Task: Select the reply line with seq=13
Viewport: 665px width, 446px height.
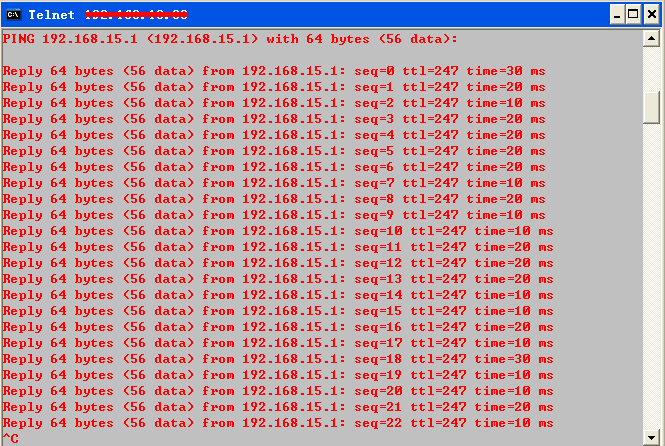Action: pyautogui.click(x=278, y=279)
